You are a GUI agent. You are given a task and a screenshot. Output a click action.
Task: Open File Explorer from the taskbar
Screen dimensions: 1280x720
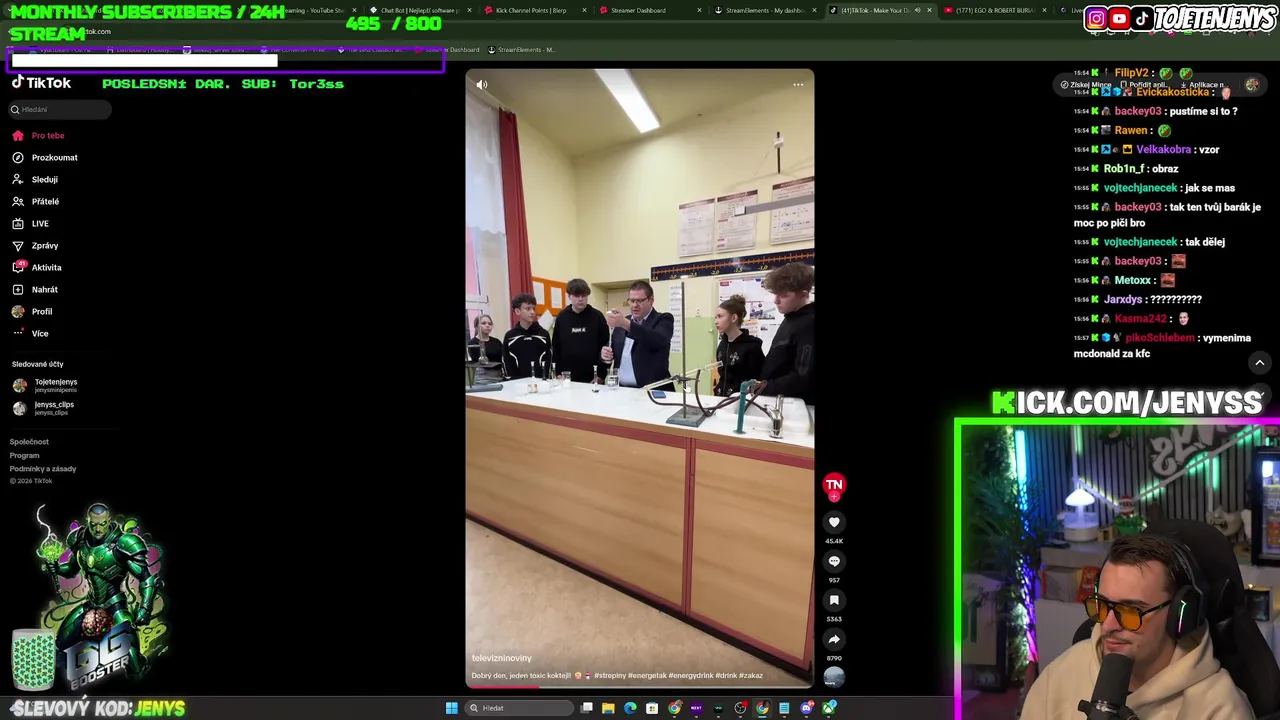[x=608, y=708]
